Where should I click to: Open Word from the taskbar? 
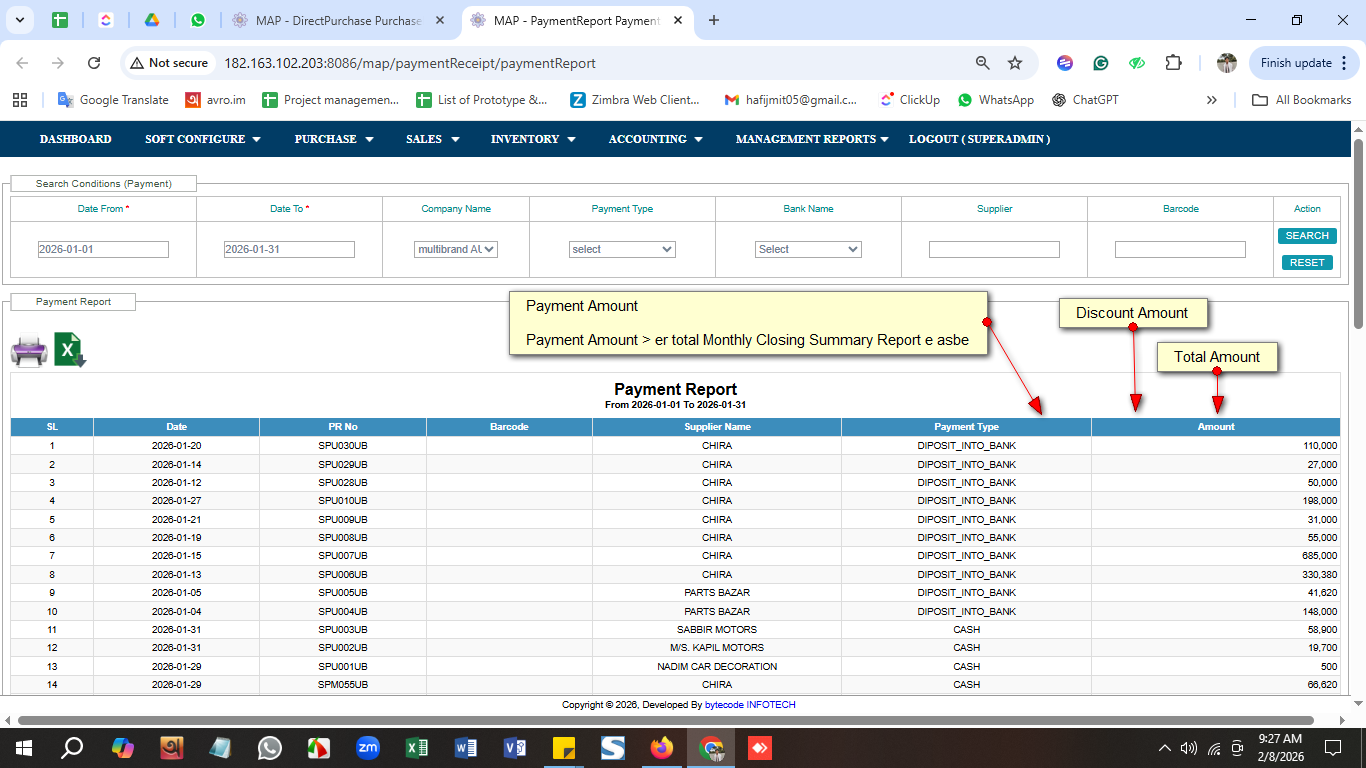(466, 747)
